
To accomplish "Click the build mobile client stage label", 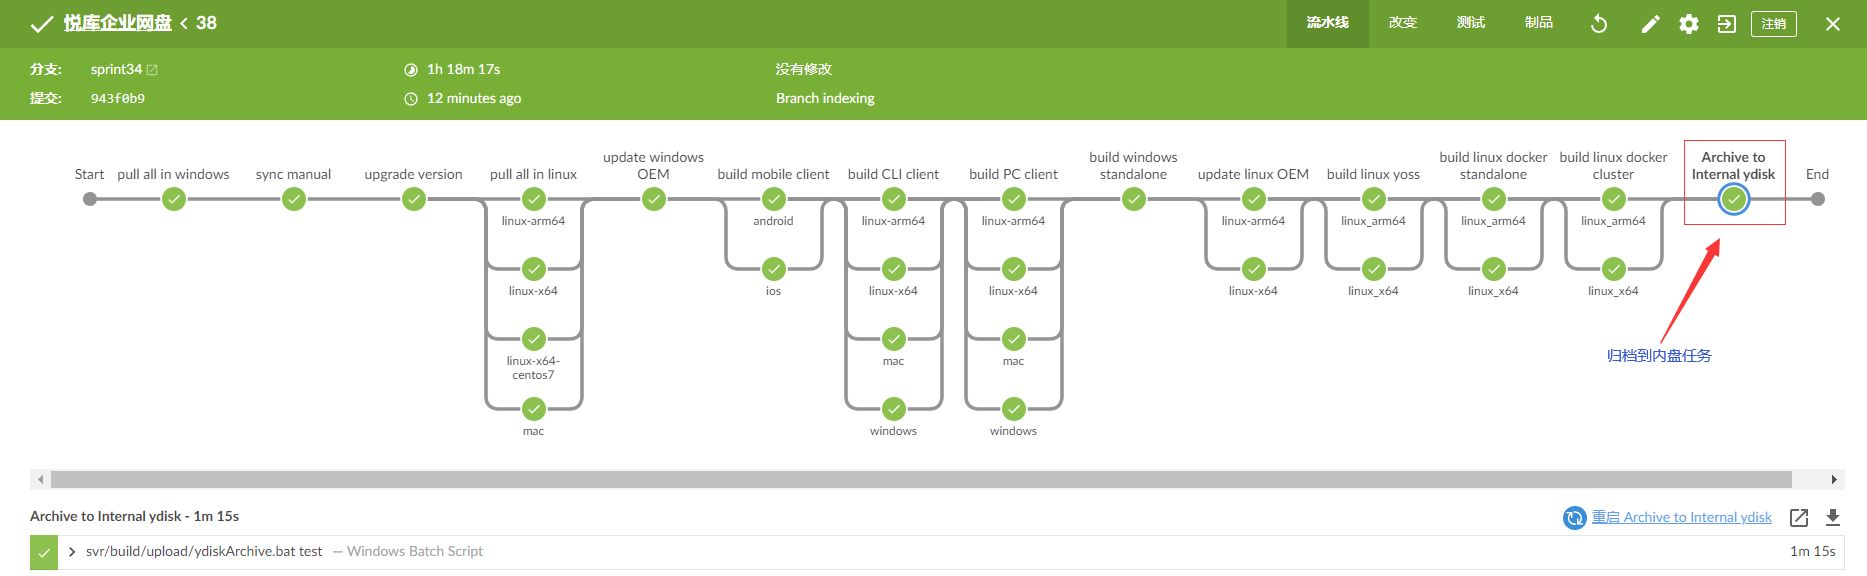I will pos(773,174).
